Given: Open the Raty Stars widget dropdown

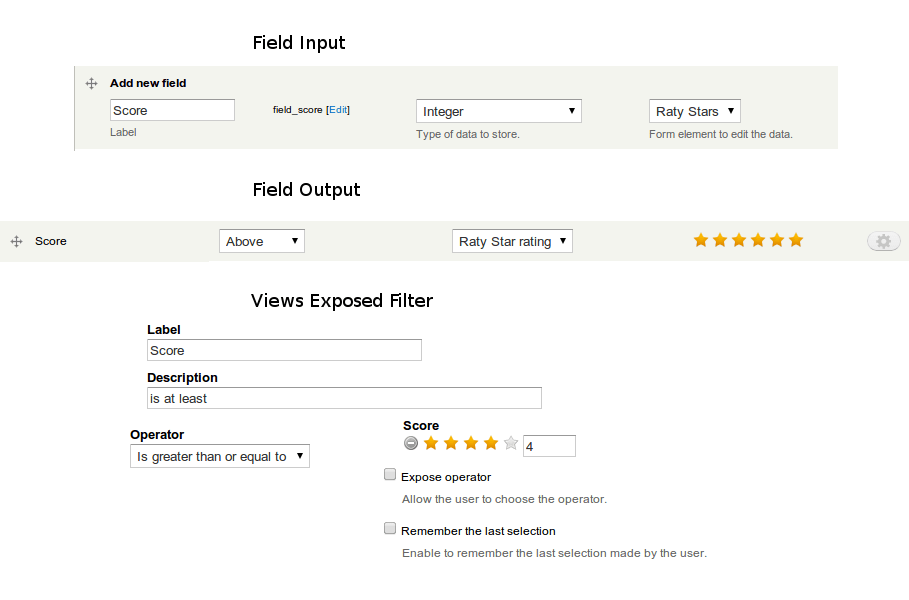Looking at the screenshot, I should pos(695,111).
